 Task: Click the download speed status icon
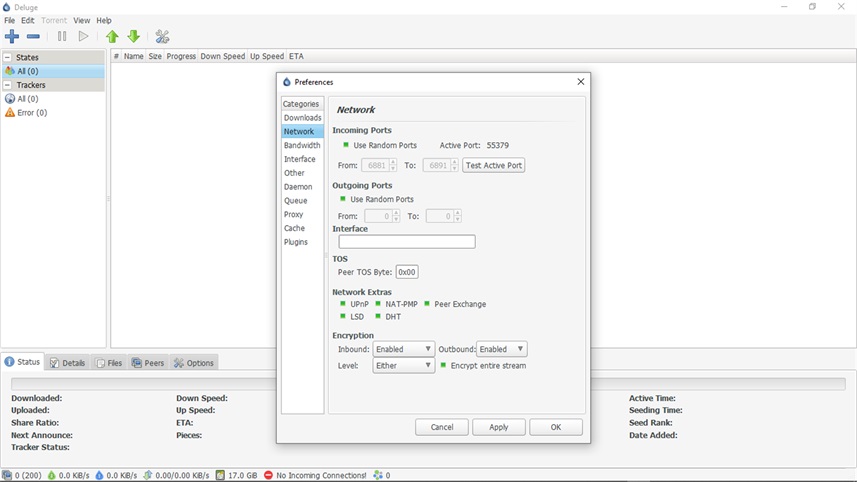click(51, 475)
